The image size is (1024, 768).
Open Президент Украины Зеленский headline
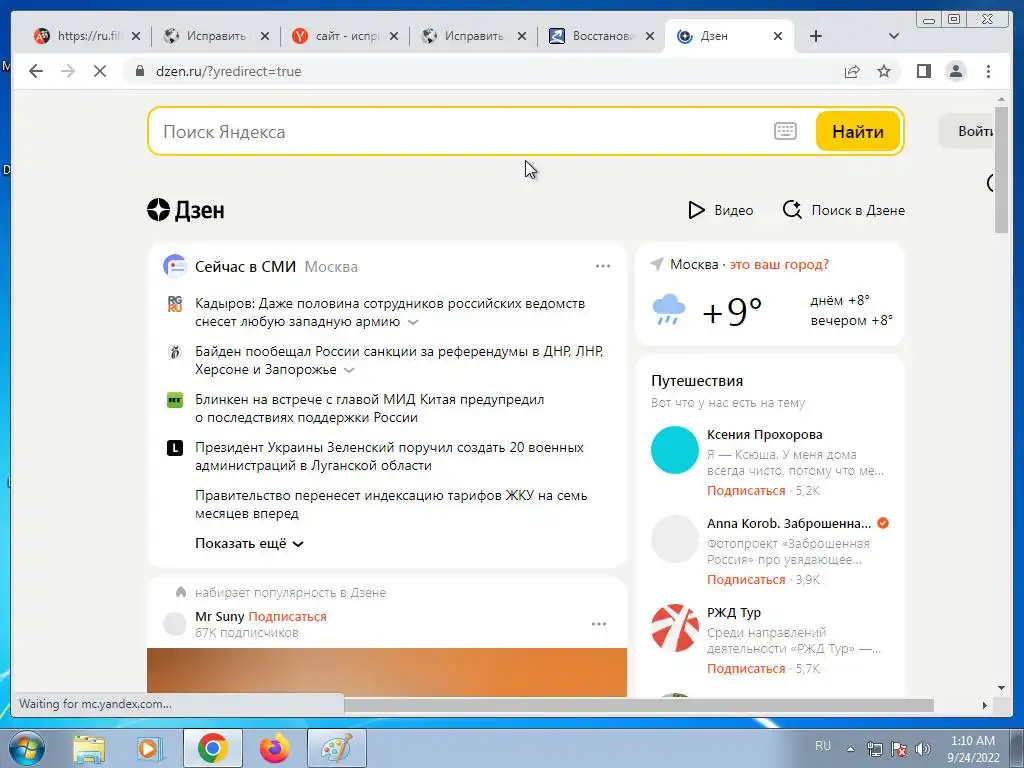[389, 456]
